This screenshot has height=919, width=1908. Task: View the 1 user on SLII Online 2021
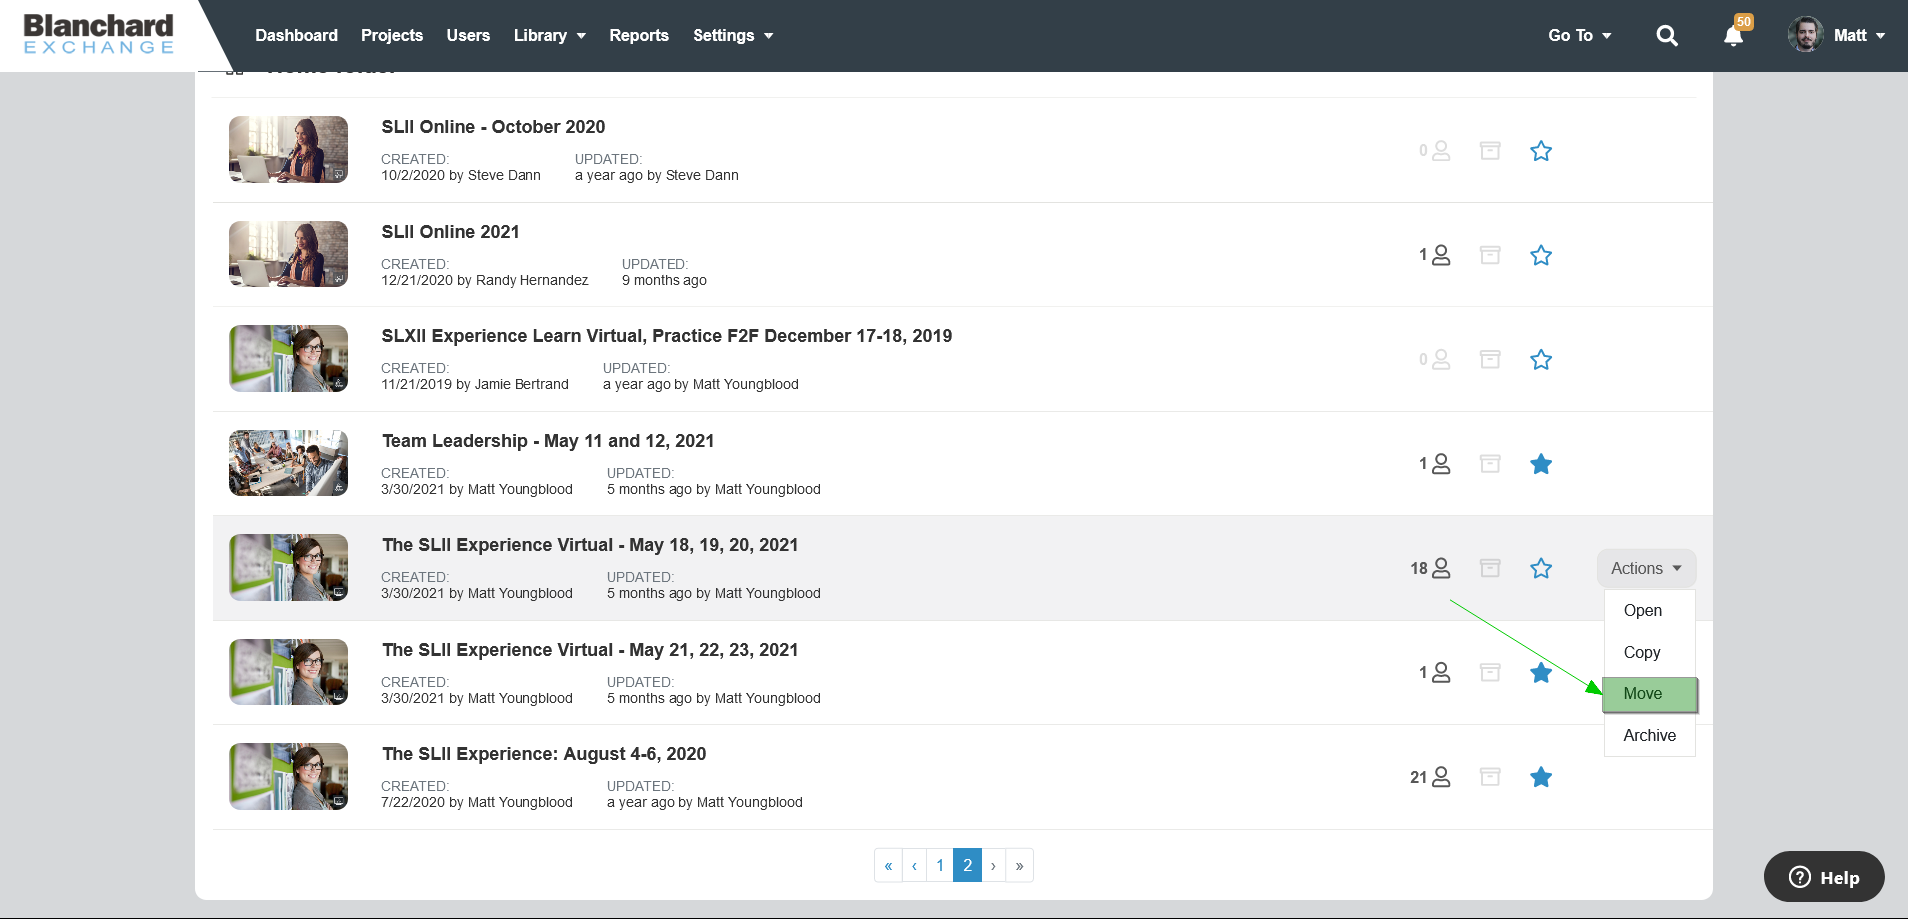pyautogui.click(x=1435, y=255)
